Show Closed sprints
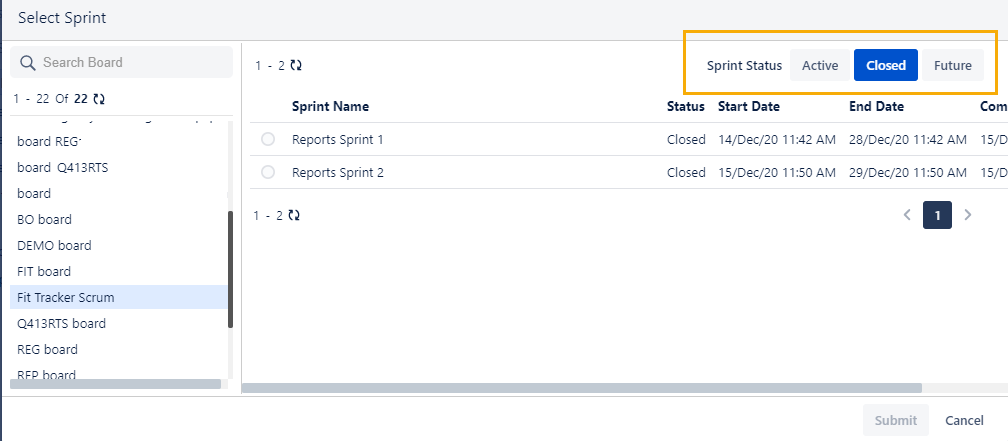Viewport: 1008px width, 441px height. click(885, 65)
